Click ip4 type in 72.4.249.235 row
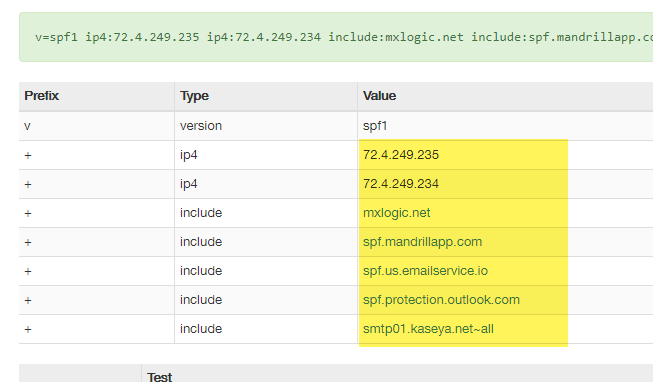This screenshot has height=382, width=653. (x=189, y=155)
